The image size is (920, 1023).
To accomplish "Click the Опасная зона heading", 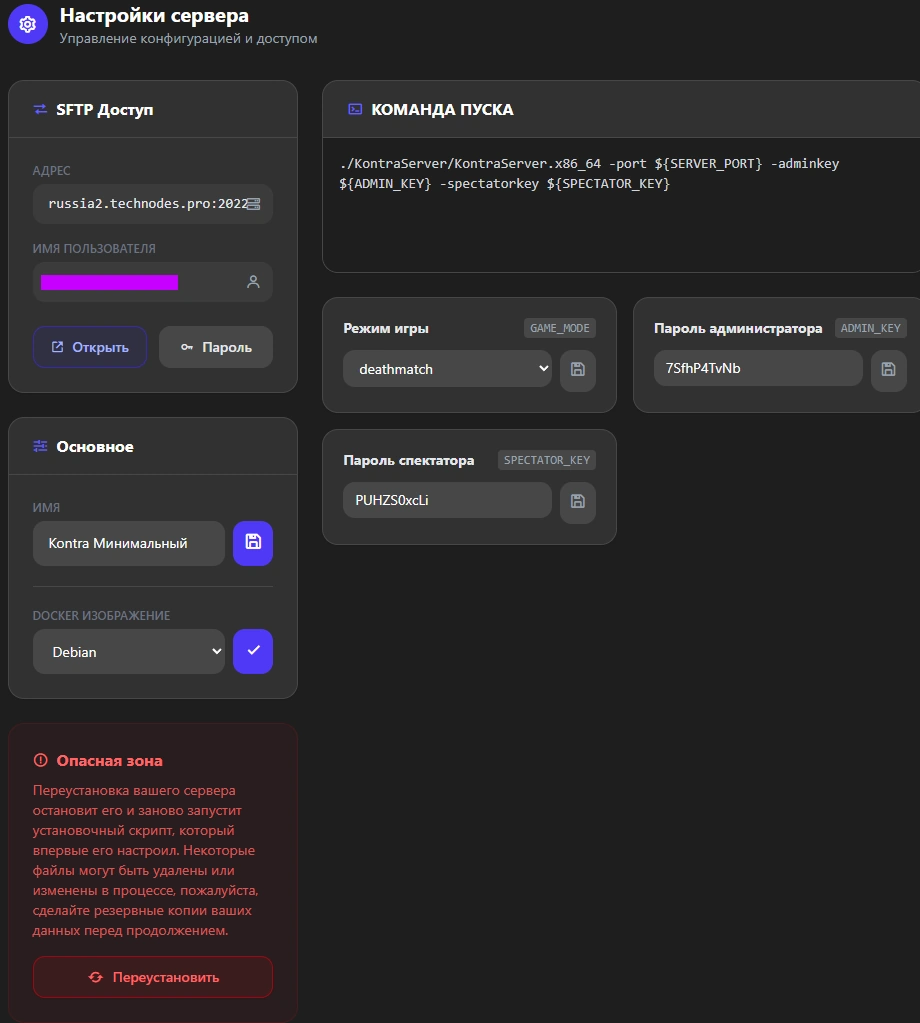I will pyautogui.click(x=110, y=761).
